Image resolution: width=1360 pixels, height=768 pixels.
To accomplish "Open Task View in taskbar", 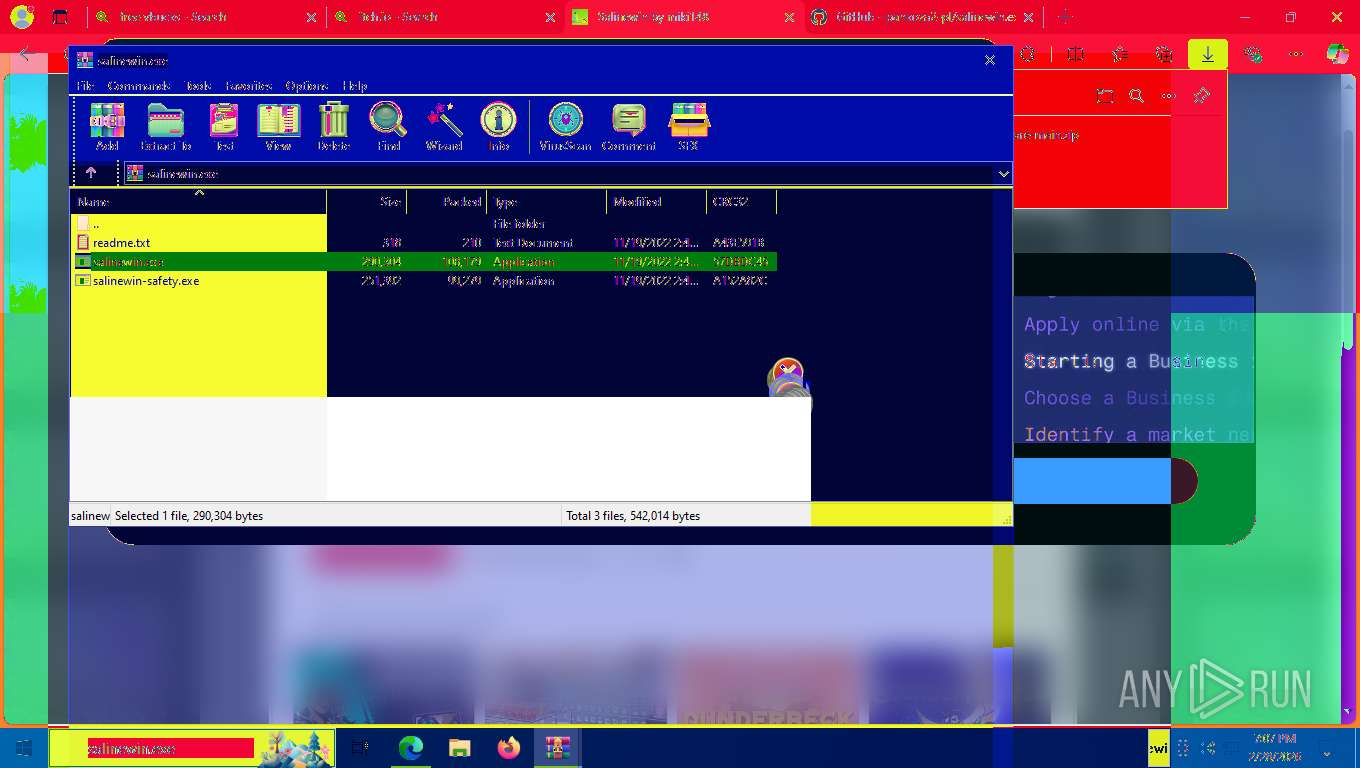I will tap(361, 748).
